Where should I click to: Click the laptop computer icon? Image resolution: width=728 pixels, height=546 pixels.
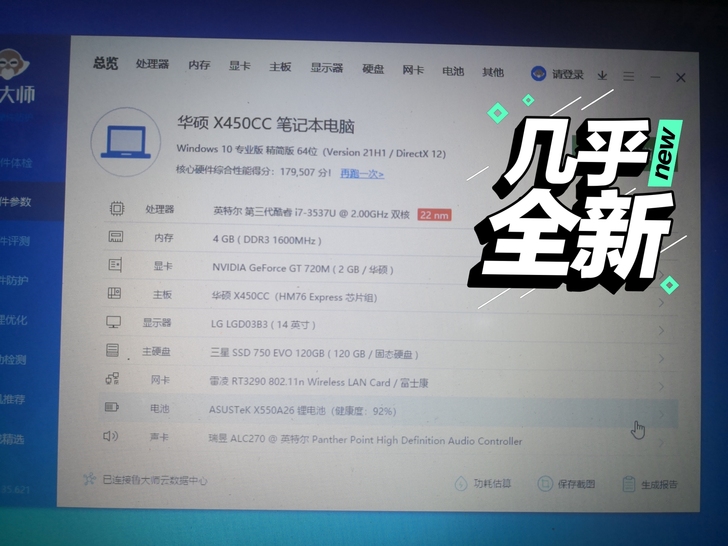tap(126, 142)
